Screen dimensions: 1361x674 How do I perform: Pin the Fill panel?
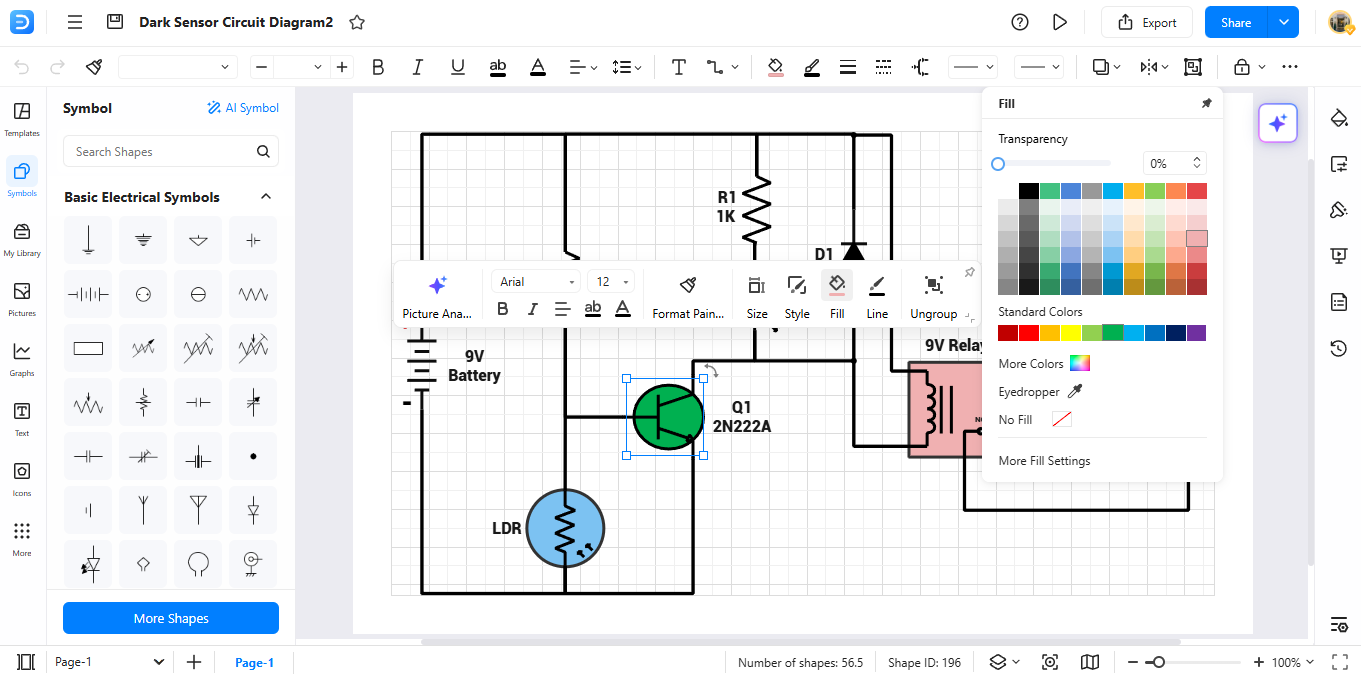coord(1206,103)
